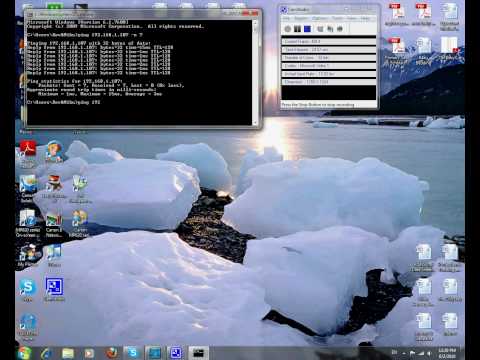Image resolution: width=480 pixels, height=360 pixels.
Task: Select the MX920 series On-screen Manual shortcut
Action: click(28, 223)
